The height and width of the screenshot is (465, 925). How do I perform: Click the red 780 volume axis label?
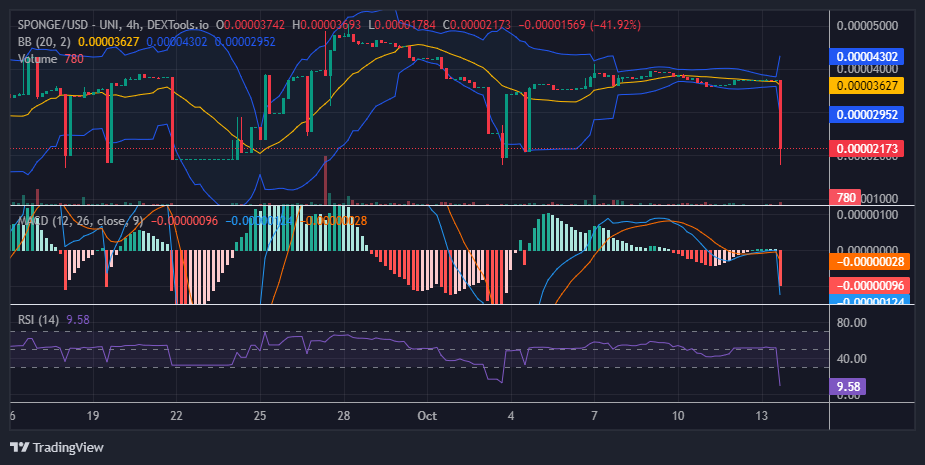(x=845, y=198)
